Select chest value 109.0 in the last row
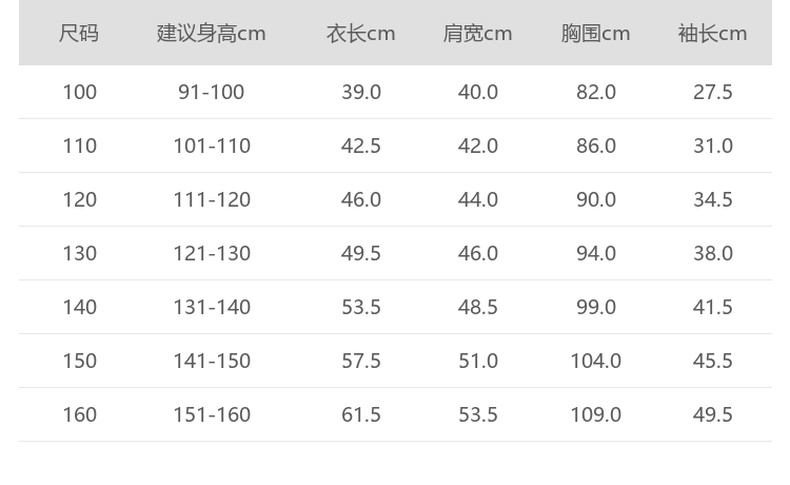Screen dimensions: 790x485 pos(596,414)
